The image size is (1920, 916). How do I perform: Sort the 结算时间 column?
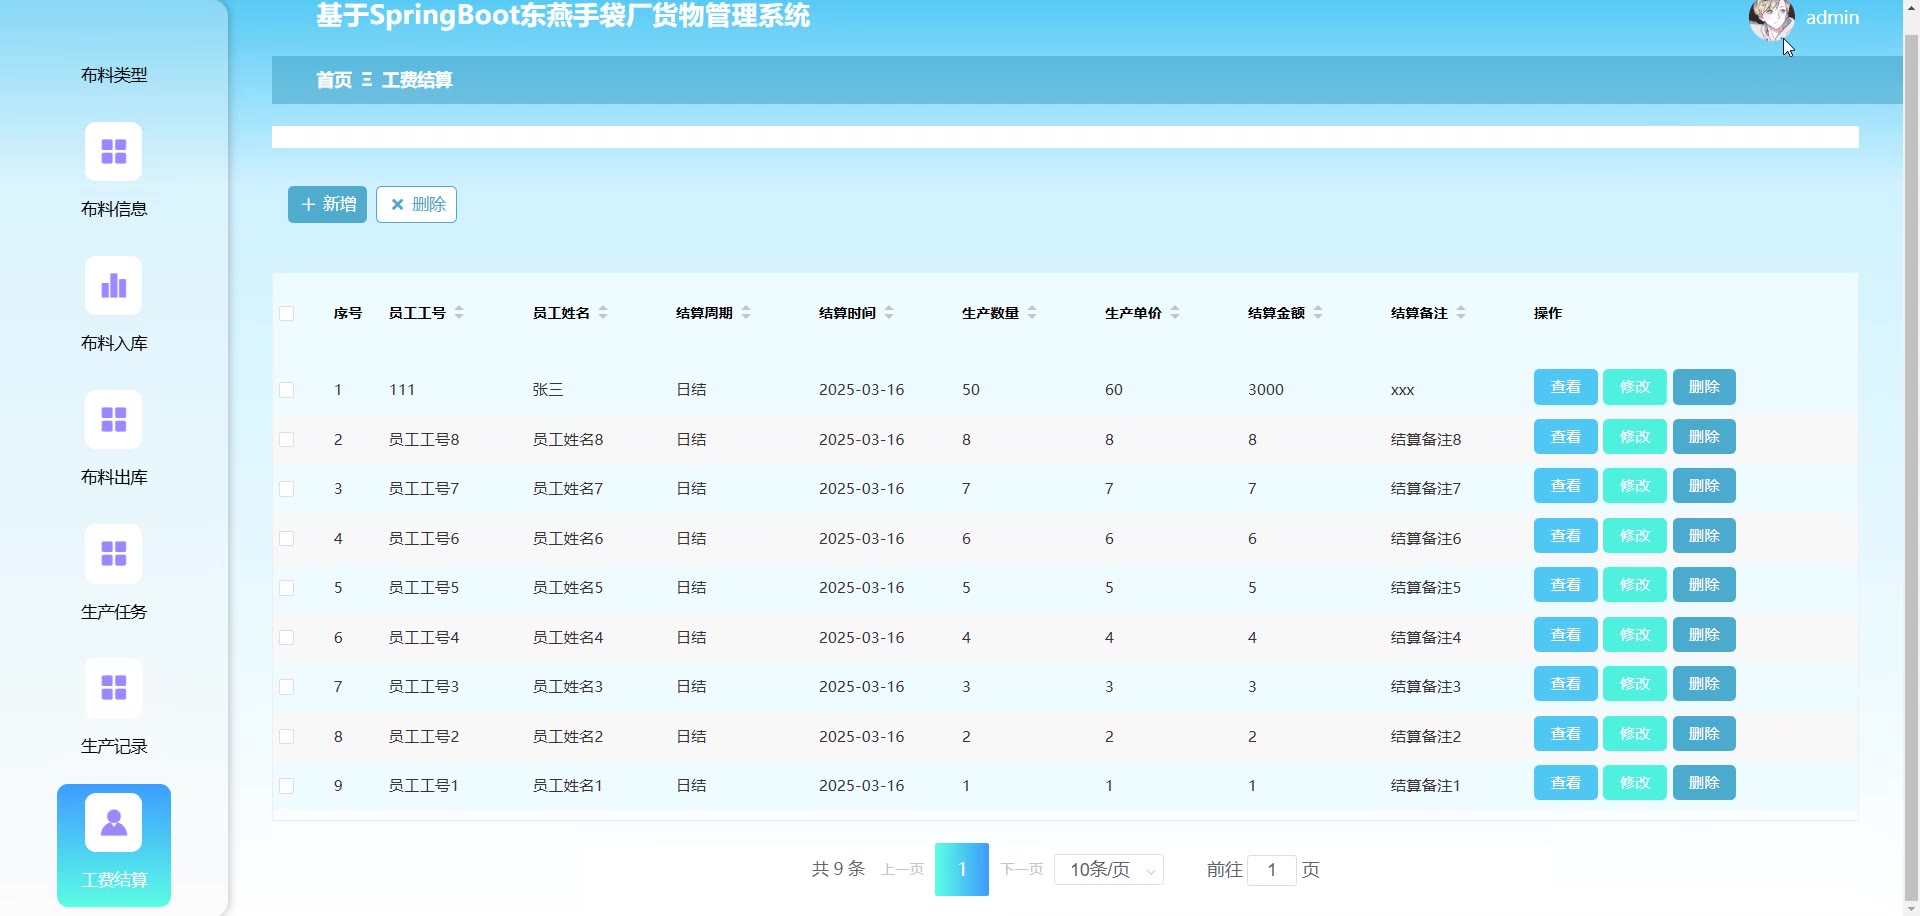click(x=889, y=313)
